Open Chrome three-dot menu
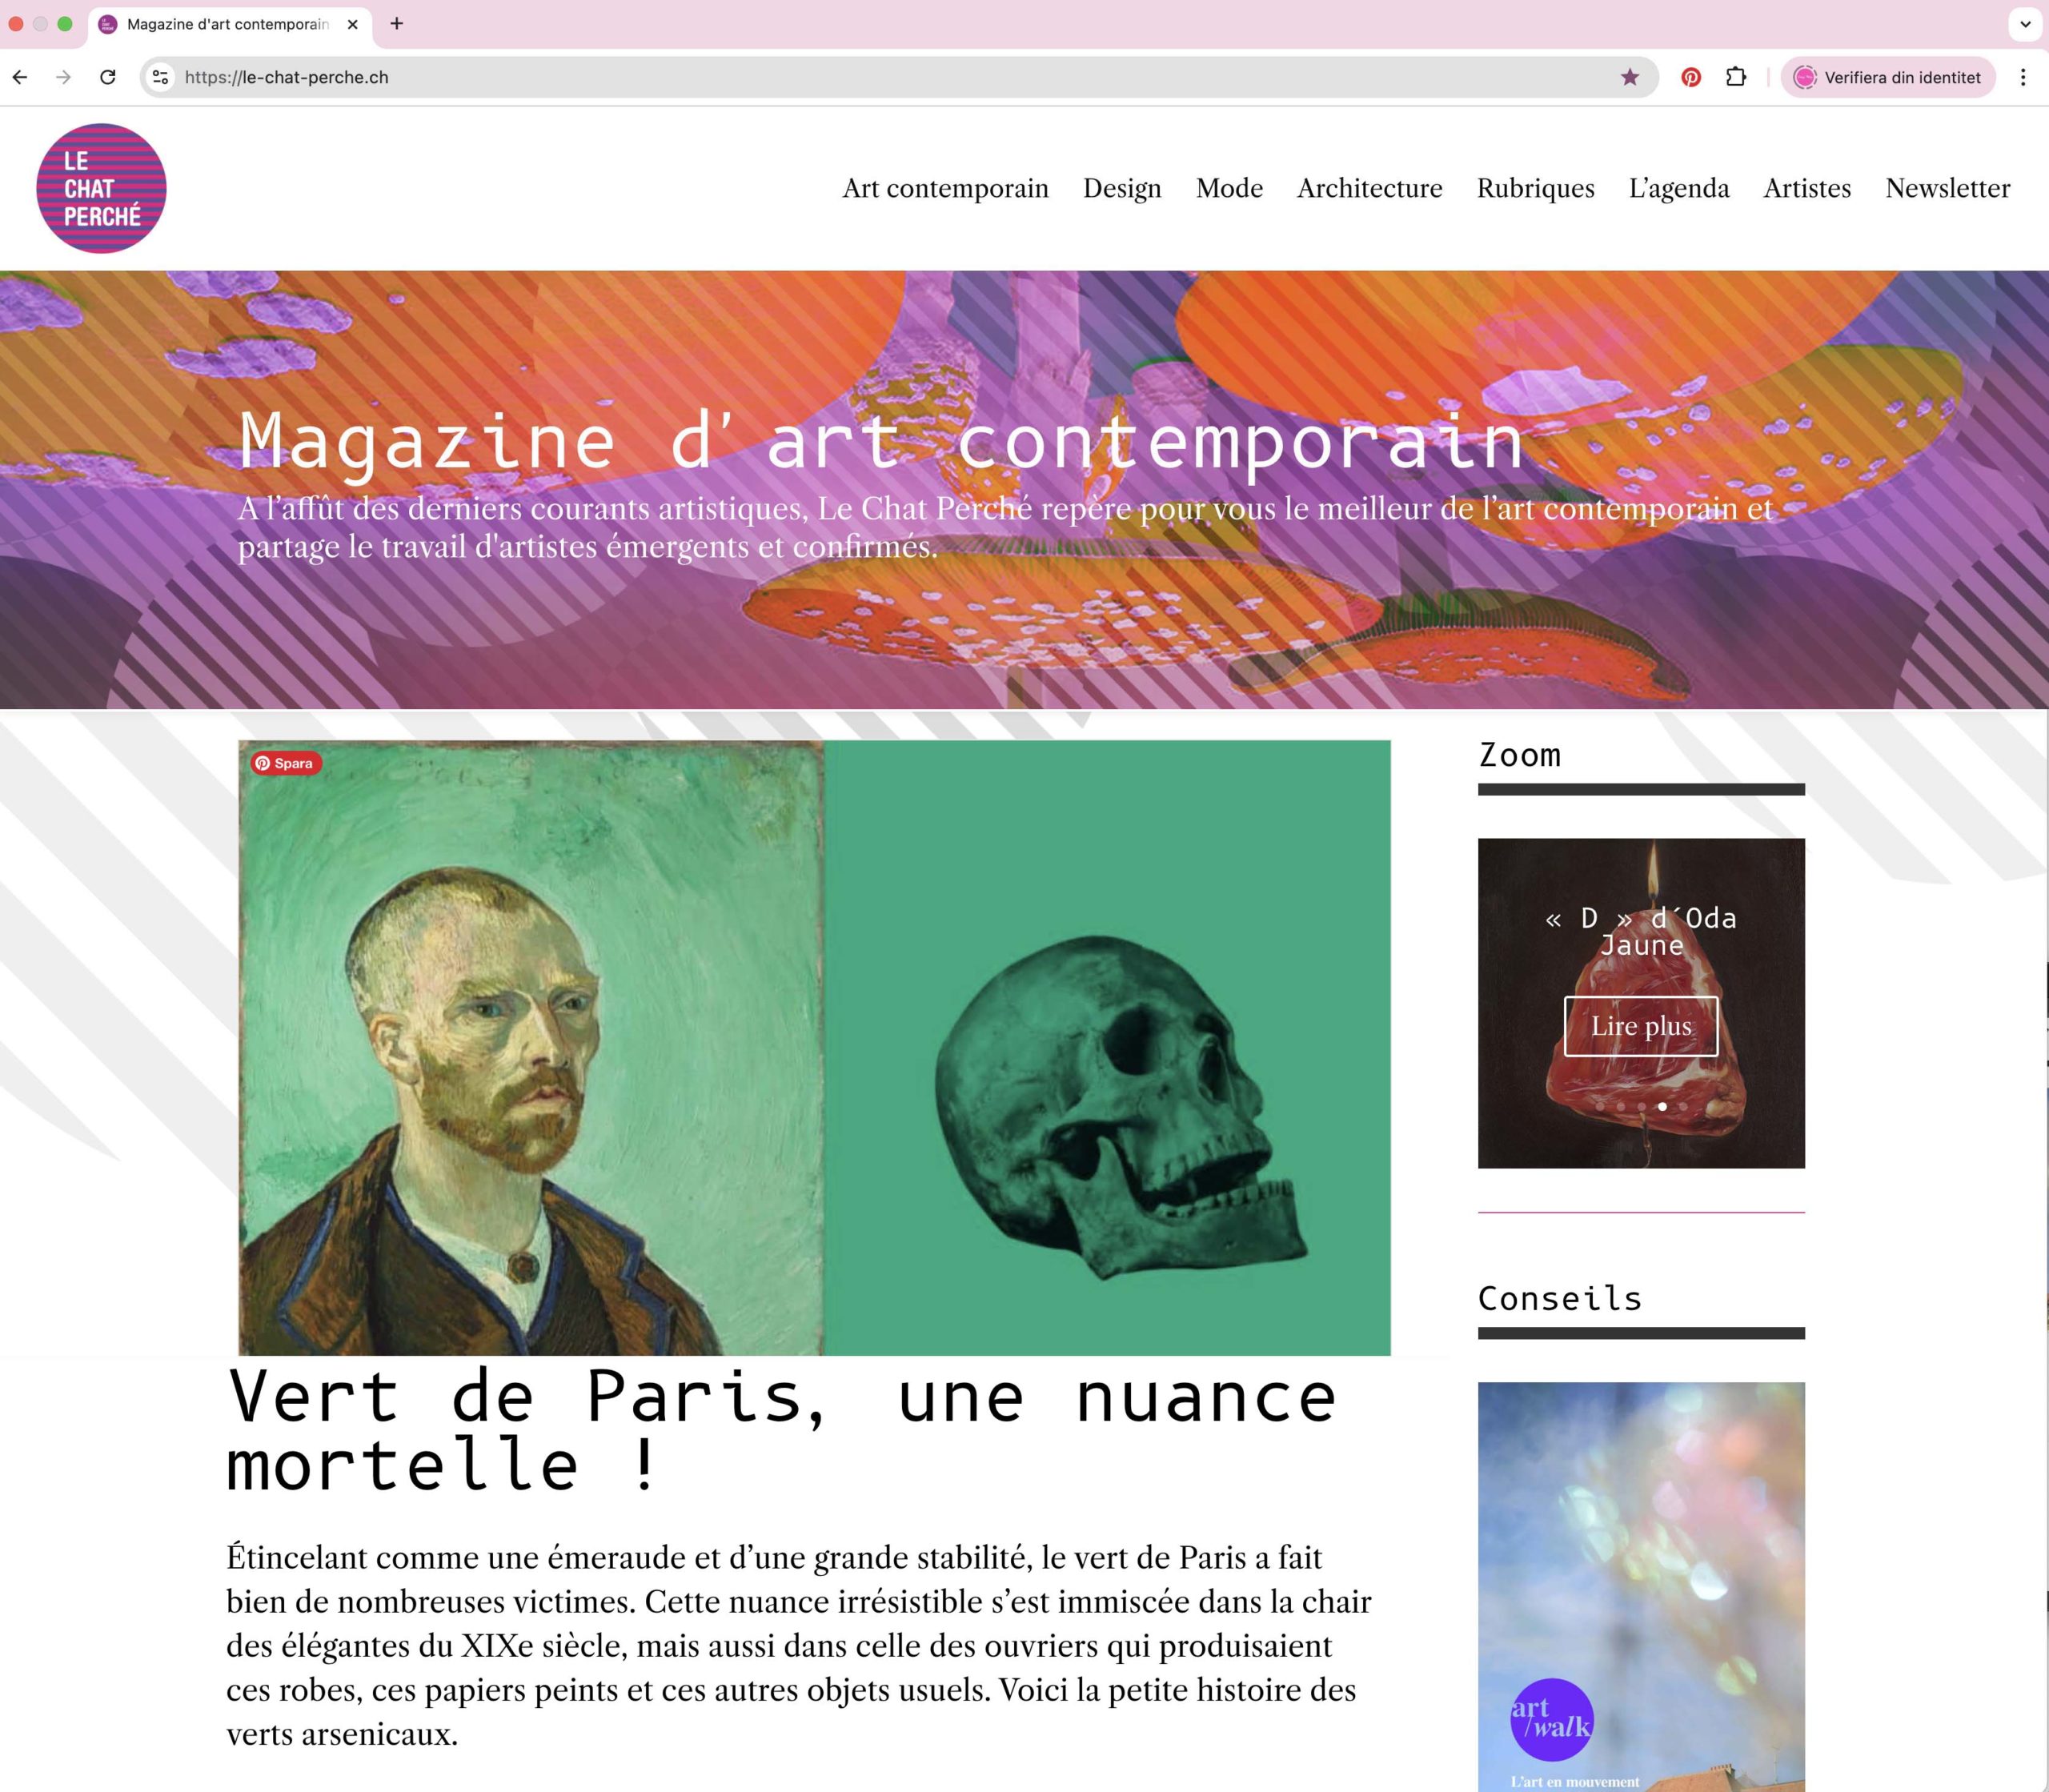Viewport: 2049px width, 1792px height. pyautogui.click(x=2023, y=77)
